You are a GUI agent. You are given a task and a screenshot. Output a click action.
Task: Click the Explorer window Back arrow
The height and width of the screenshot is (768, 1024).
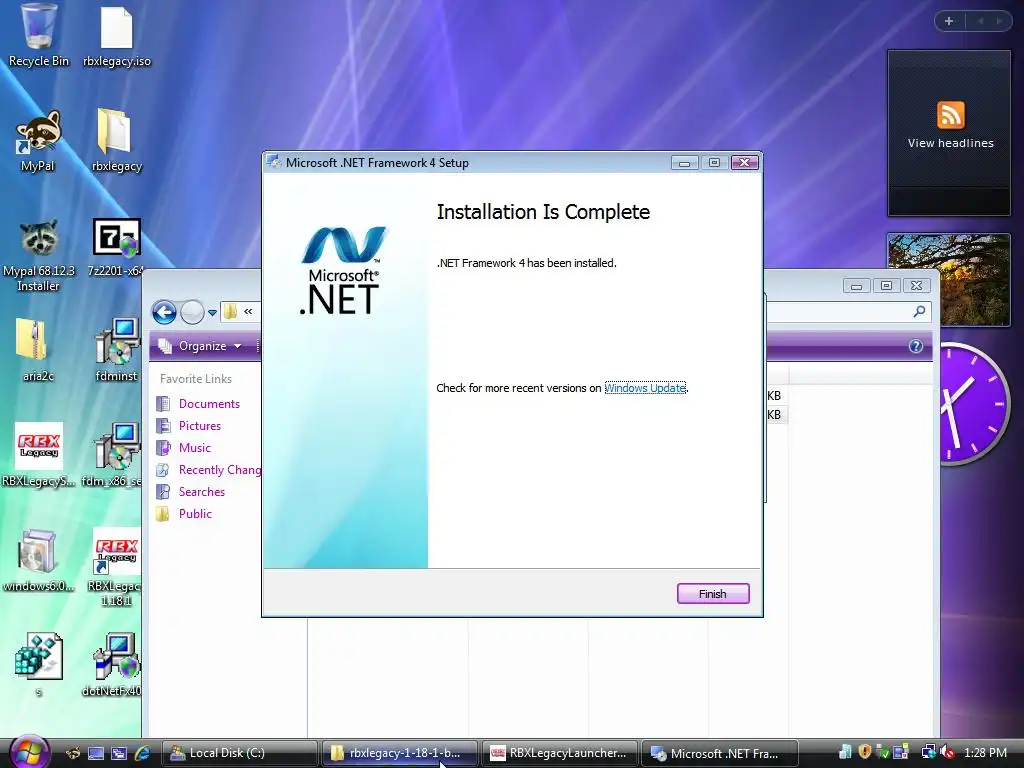pos(165,312)
